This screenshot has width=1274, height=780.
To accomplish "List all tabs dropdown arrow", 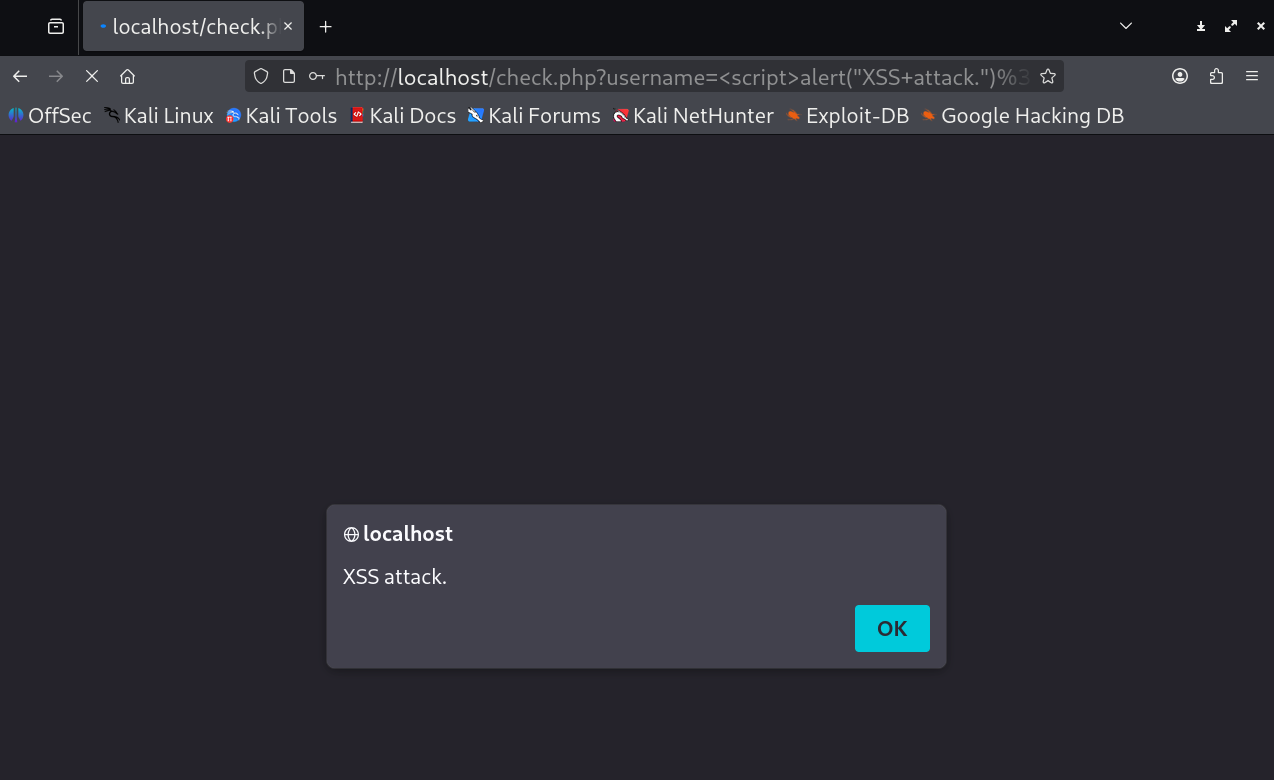I will pyautogui.click(x=1126, y=26).
